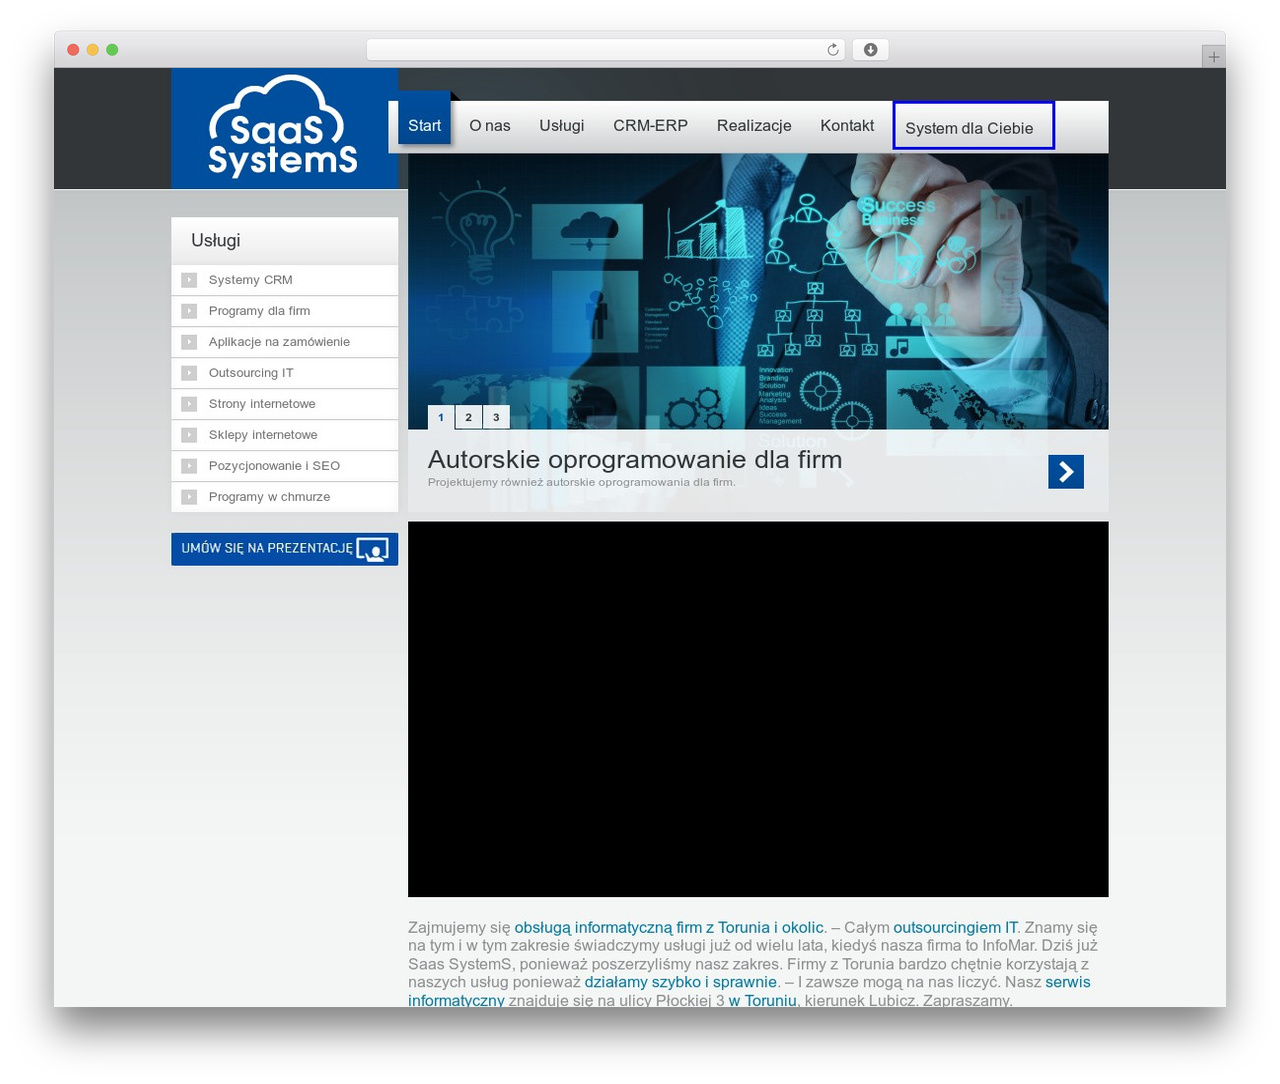The image size is (1280, 1084).
Task: Select CRM-ERP in the navigation bar
Action: click(x=651, y=125)
